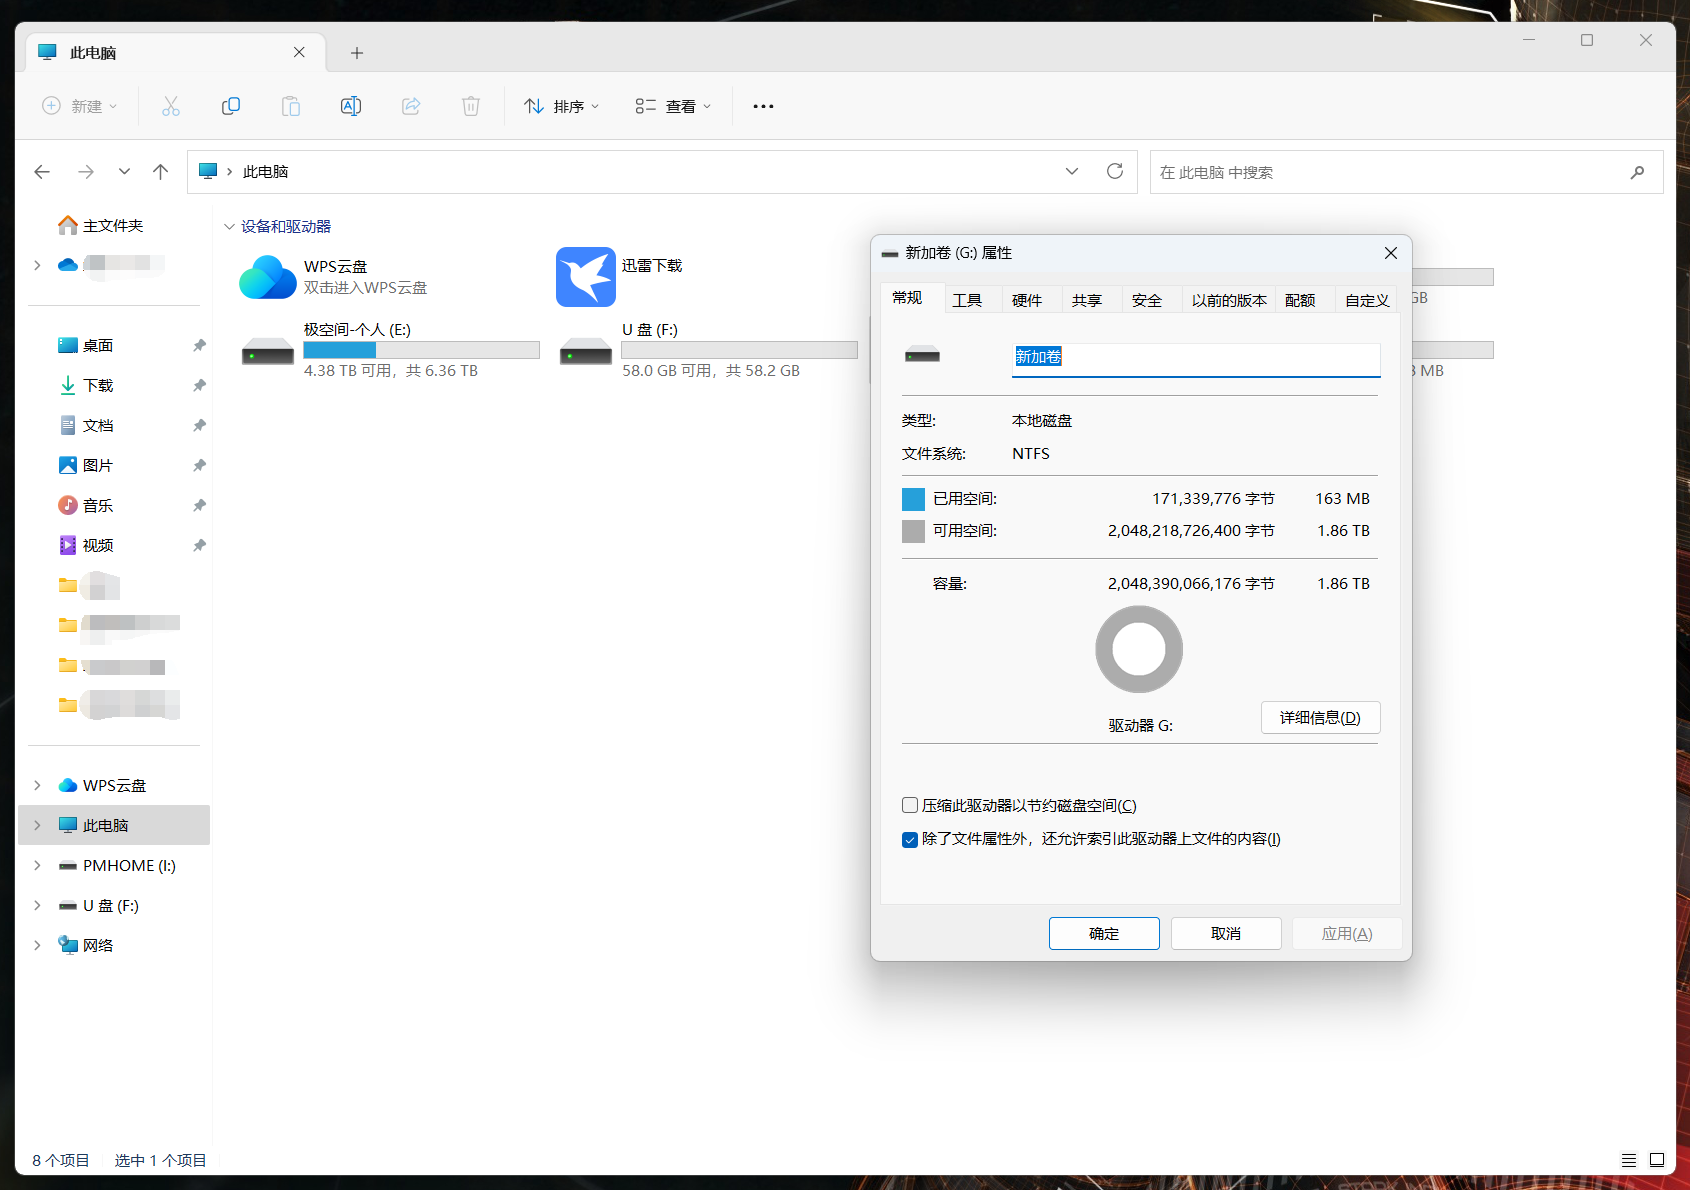Viewport: 1690px width, 1190px height.
Task: Click the Details (D) button
Action: pyautogui.click(x=1321, y=718)
